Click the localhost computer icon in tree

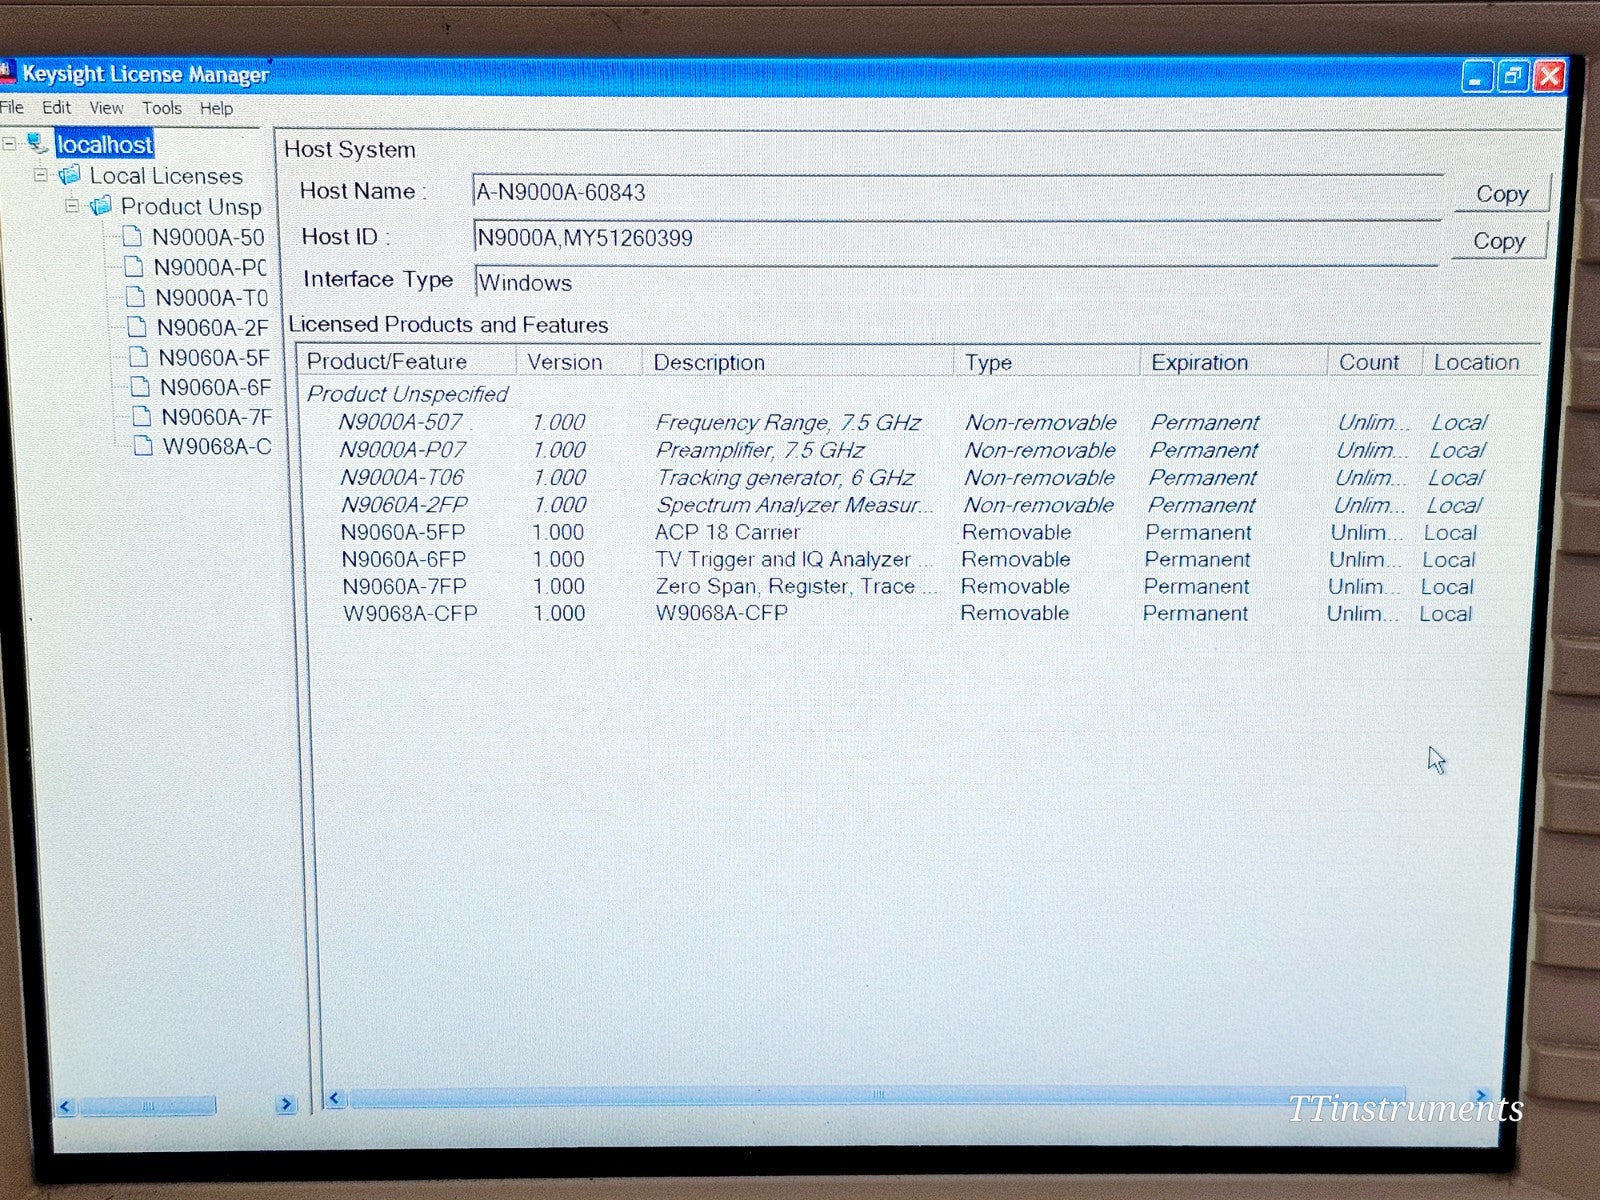(x=38, y=143)
